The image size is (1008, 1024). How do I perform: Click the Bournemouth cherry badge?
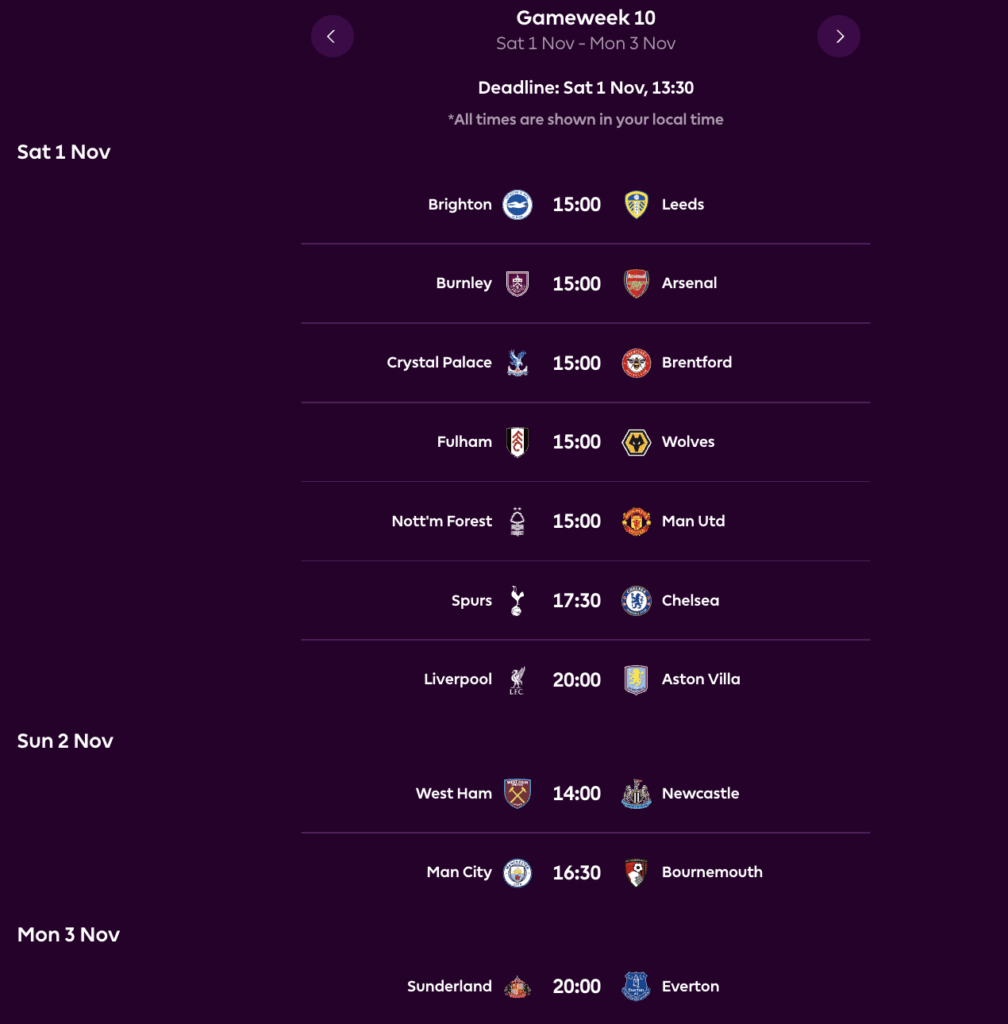coord(637,872)
